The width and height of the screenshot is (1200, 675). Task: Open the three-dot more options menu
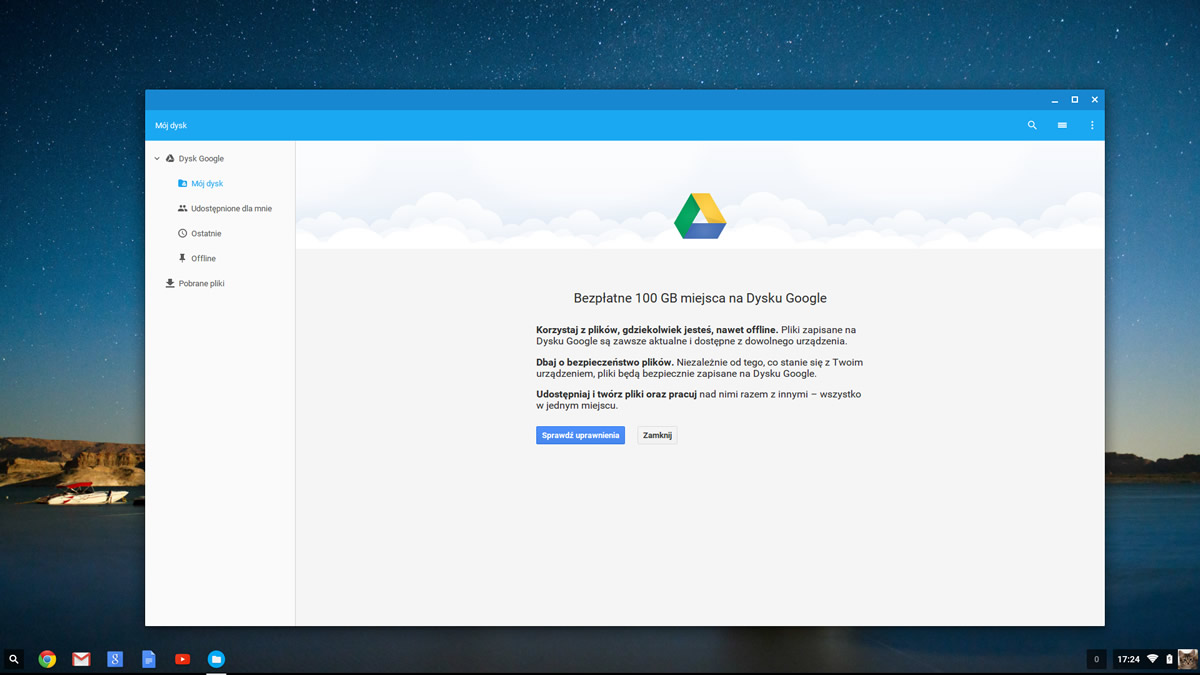[1092, 125]
